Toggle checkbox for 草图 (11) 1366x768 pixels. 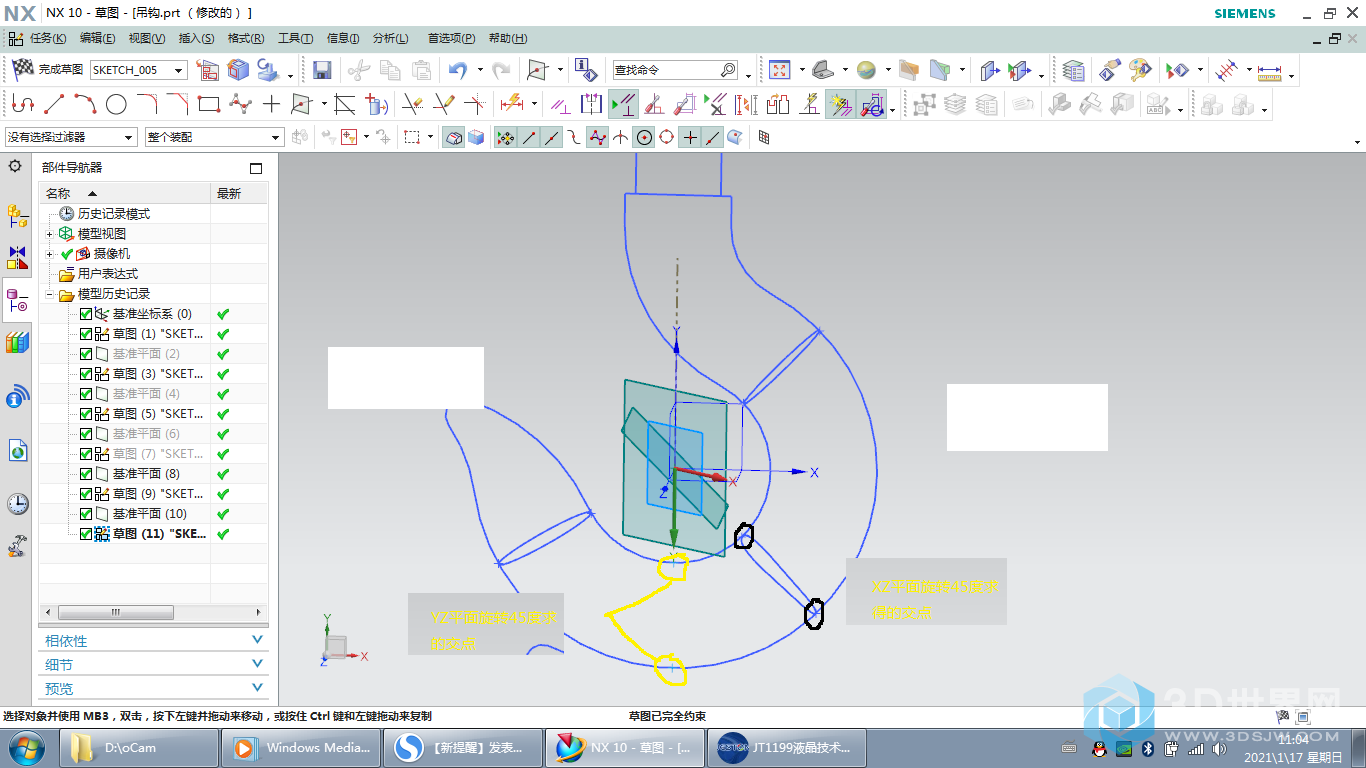pos(86,534)
